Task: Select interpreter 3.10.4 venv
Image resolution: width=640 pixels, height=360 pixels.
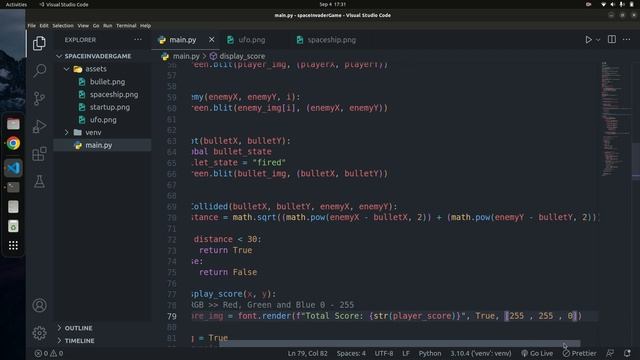Action: (x=480, y=353)
